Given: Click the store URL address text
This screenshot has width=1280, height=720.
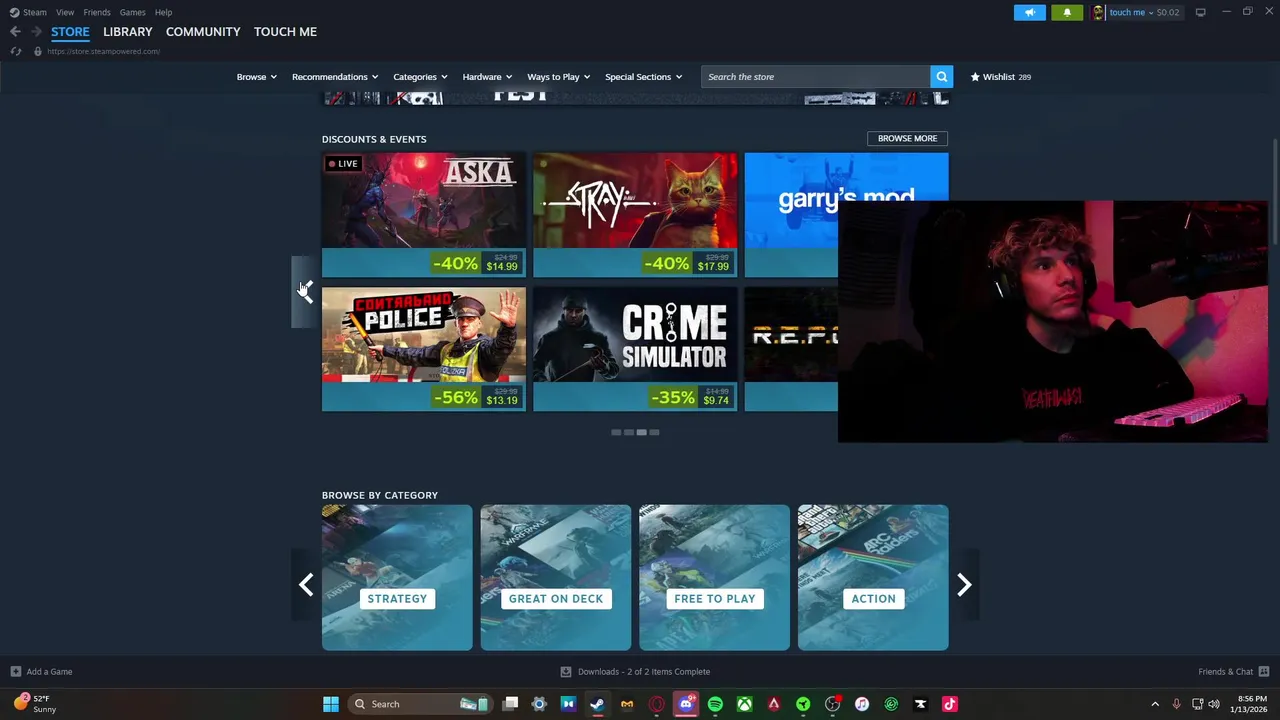Looking at the screenshot, I should pos(103,51).
